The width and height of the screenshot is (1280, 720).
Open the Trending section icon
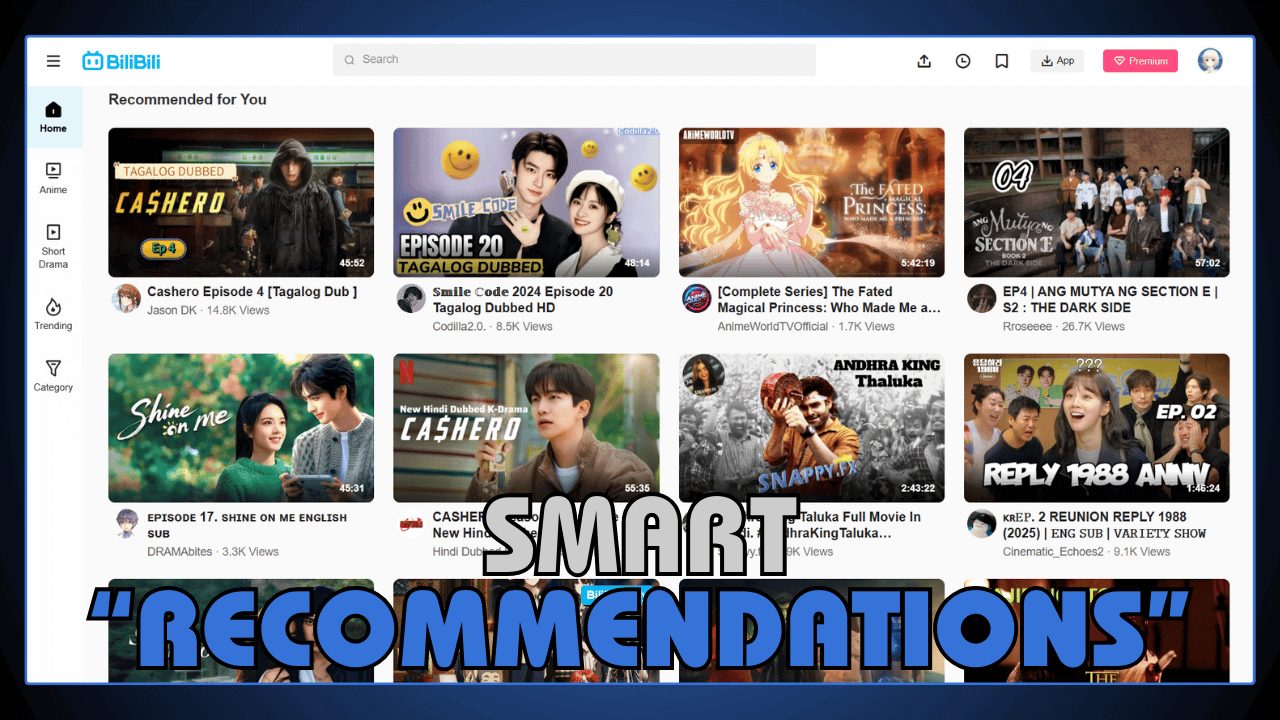point(53,315)
